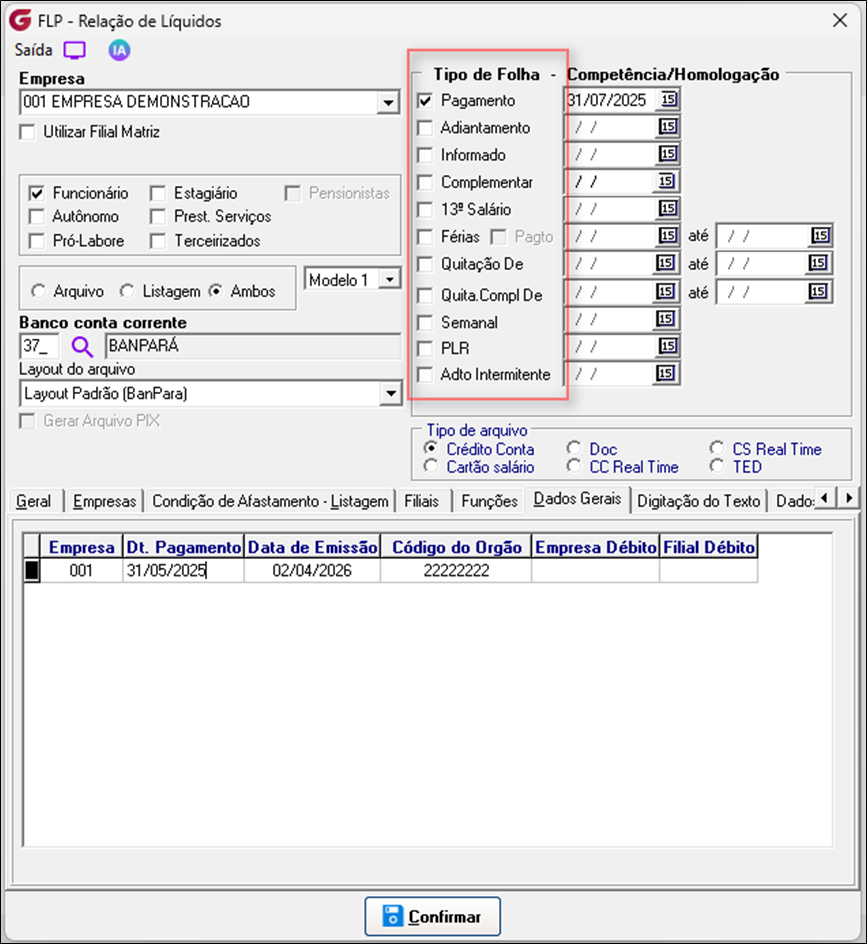The width and height of the screenshot is (867, 944).
Task: Open Condição de Afastamento - Listagem tab
Action: point(270,501)
